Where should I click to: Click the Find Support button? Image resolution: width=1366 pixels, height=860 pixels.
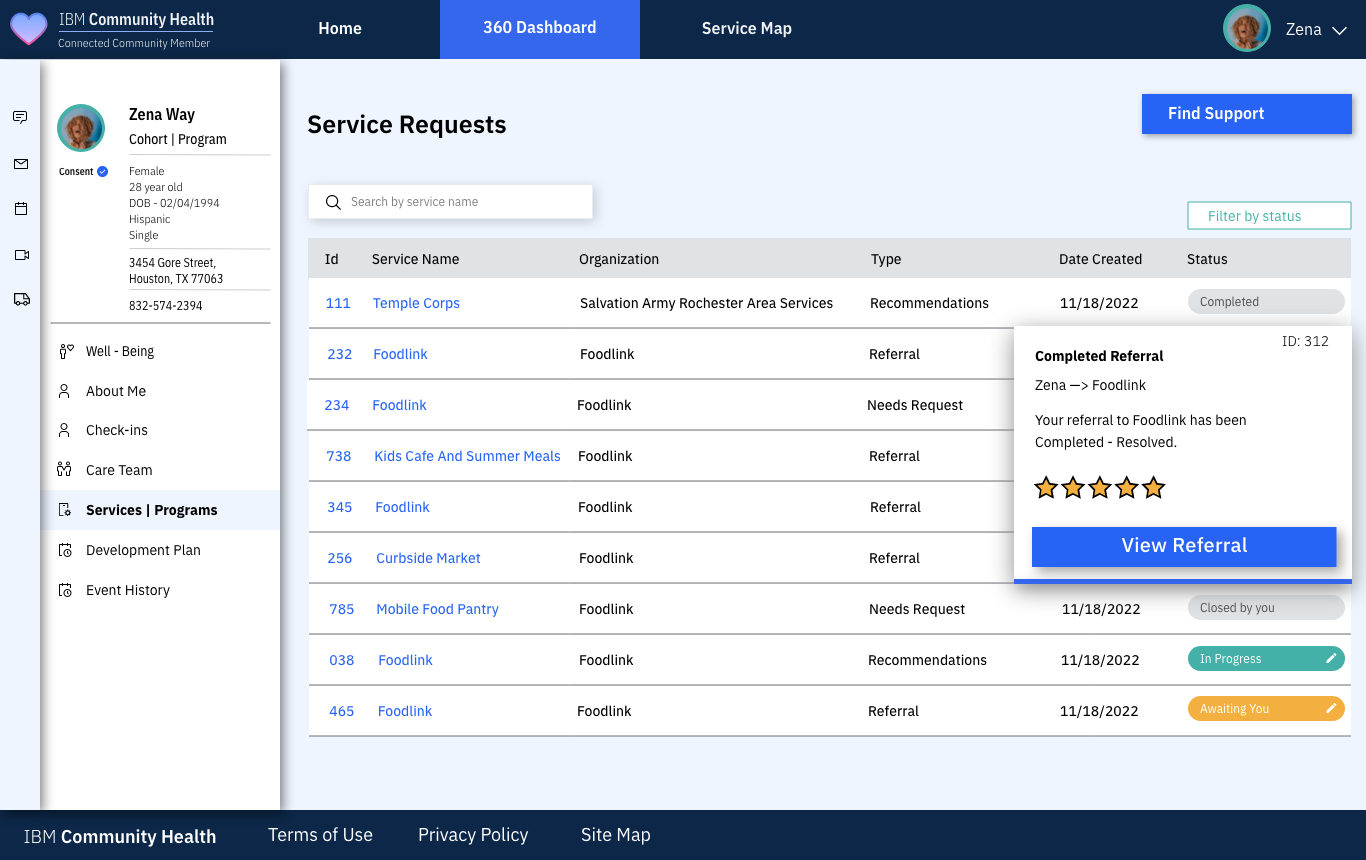point(1247,114)
